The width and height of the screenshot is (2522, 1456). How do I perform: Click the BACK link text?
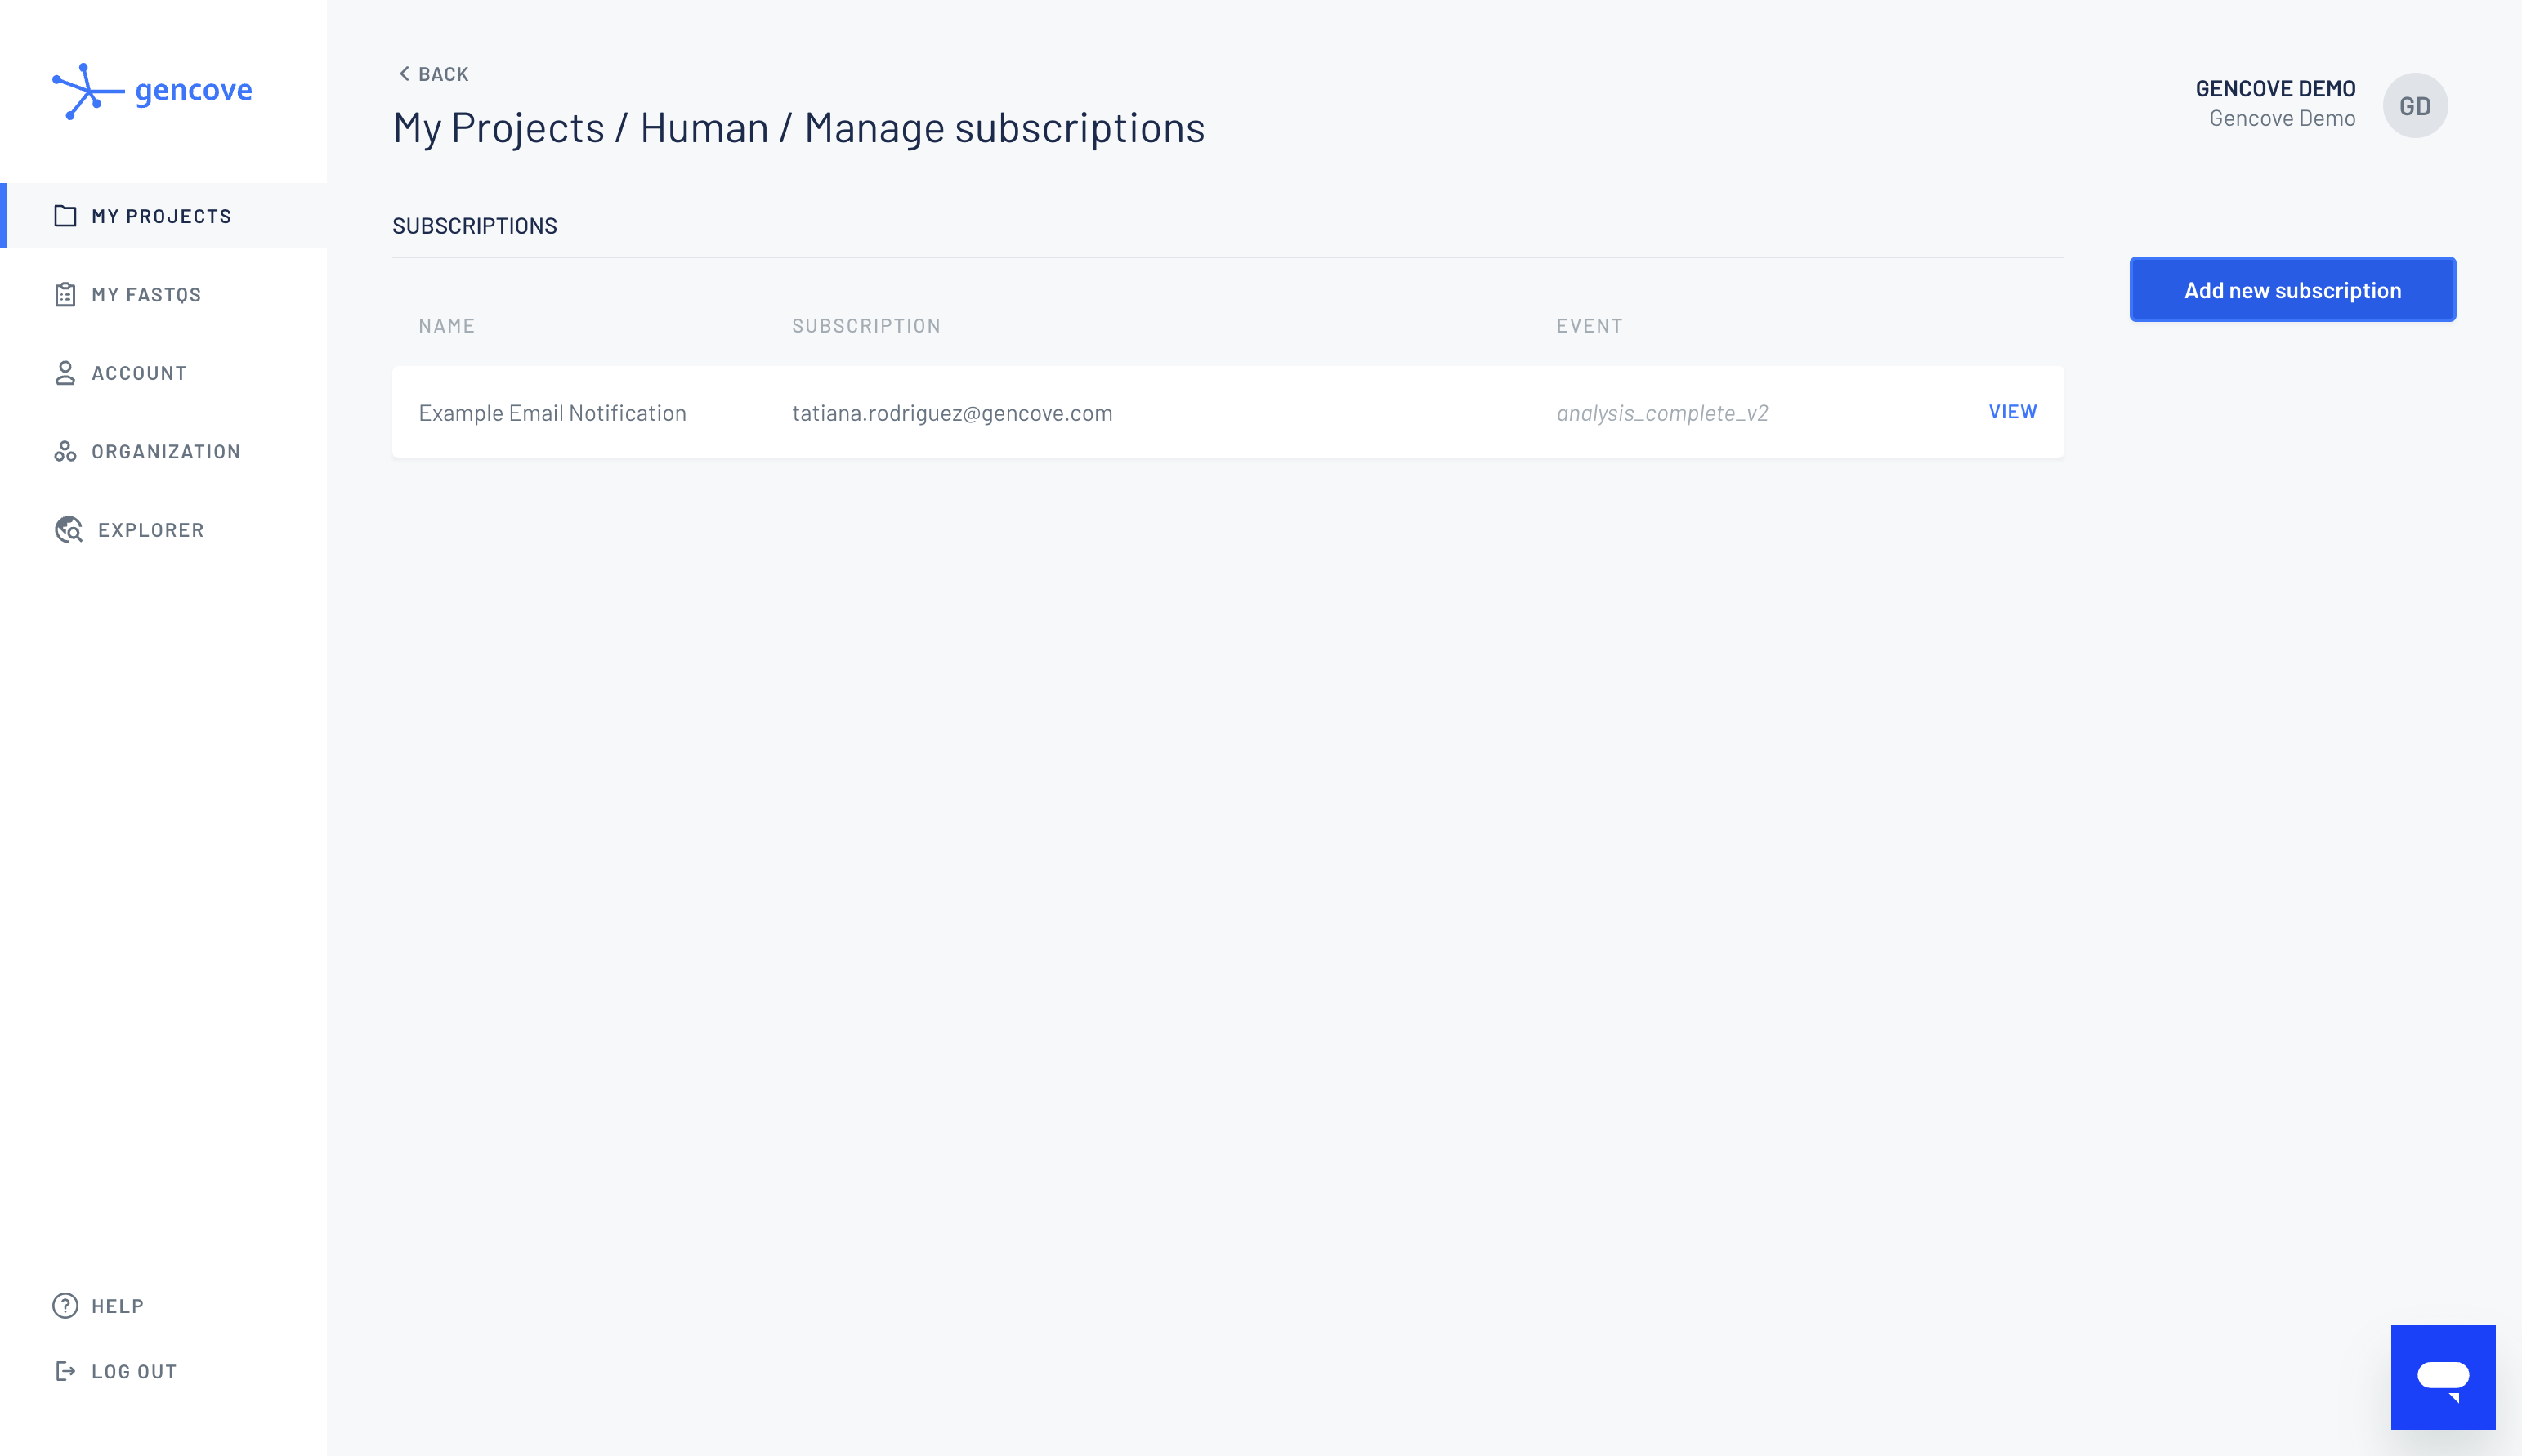pos(443,74)
